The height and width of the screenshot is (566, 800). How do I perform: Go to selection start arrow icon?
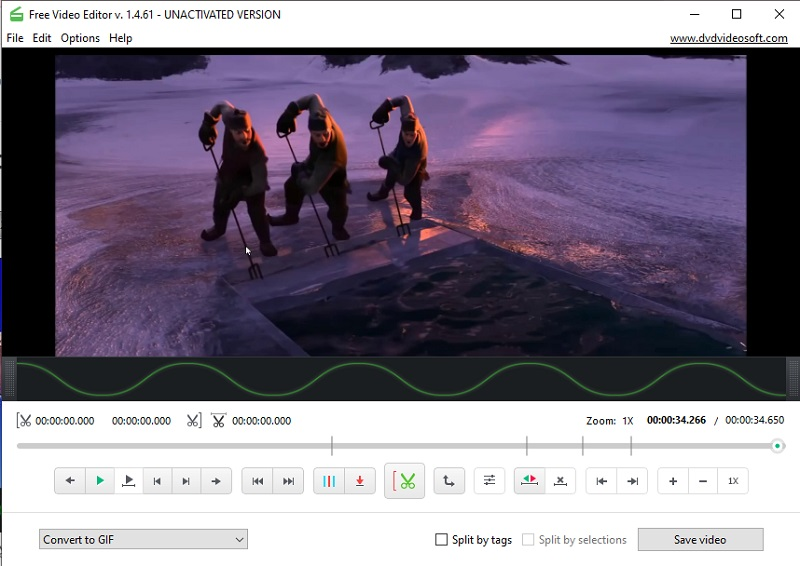(x=602, y=481)
